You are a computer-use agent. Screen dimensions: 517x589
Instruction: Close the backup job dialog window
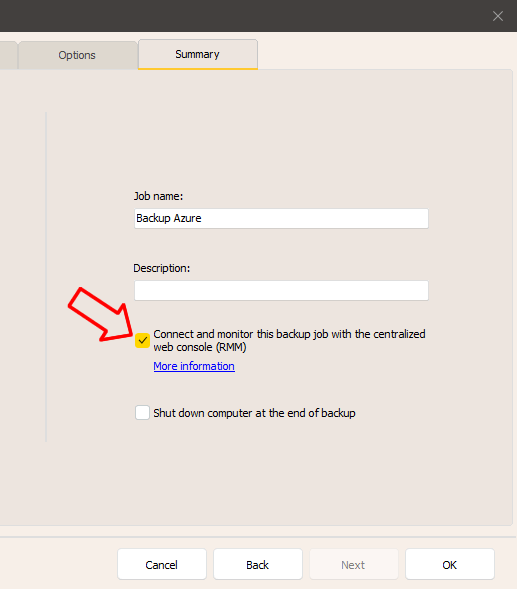[497, 16]
